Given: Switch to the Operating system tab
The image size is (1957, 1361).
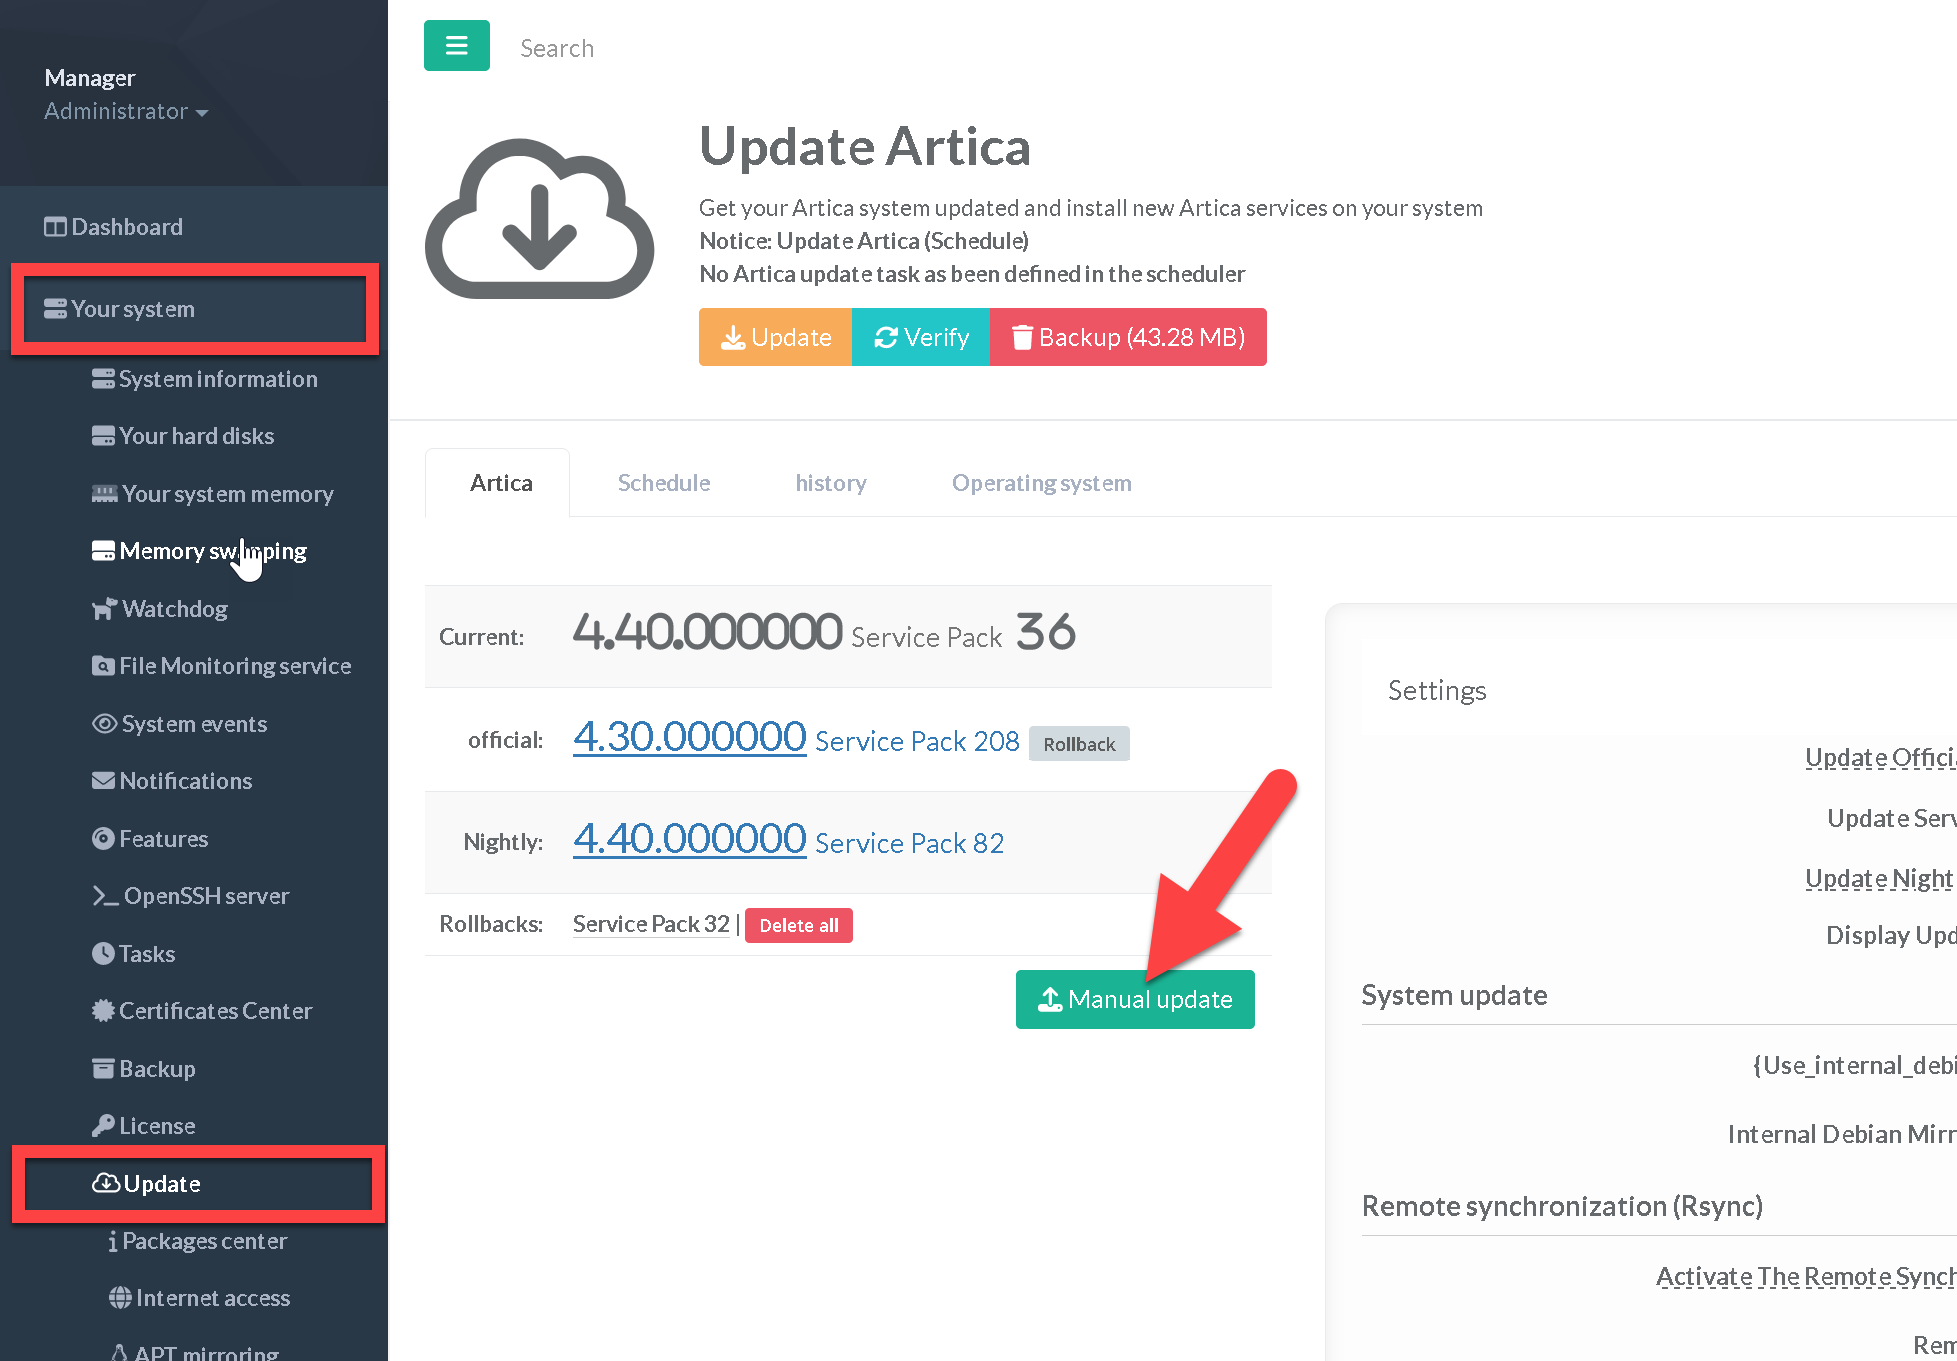Looking at the screenshot, I should (x=1041, y=483).
